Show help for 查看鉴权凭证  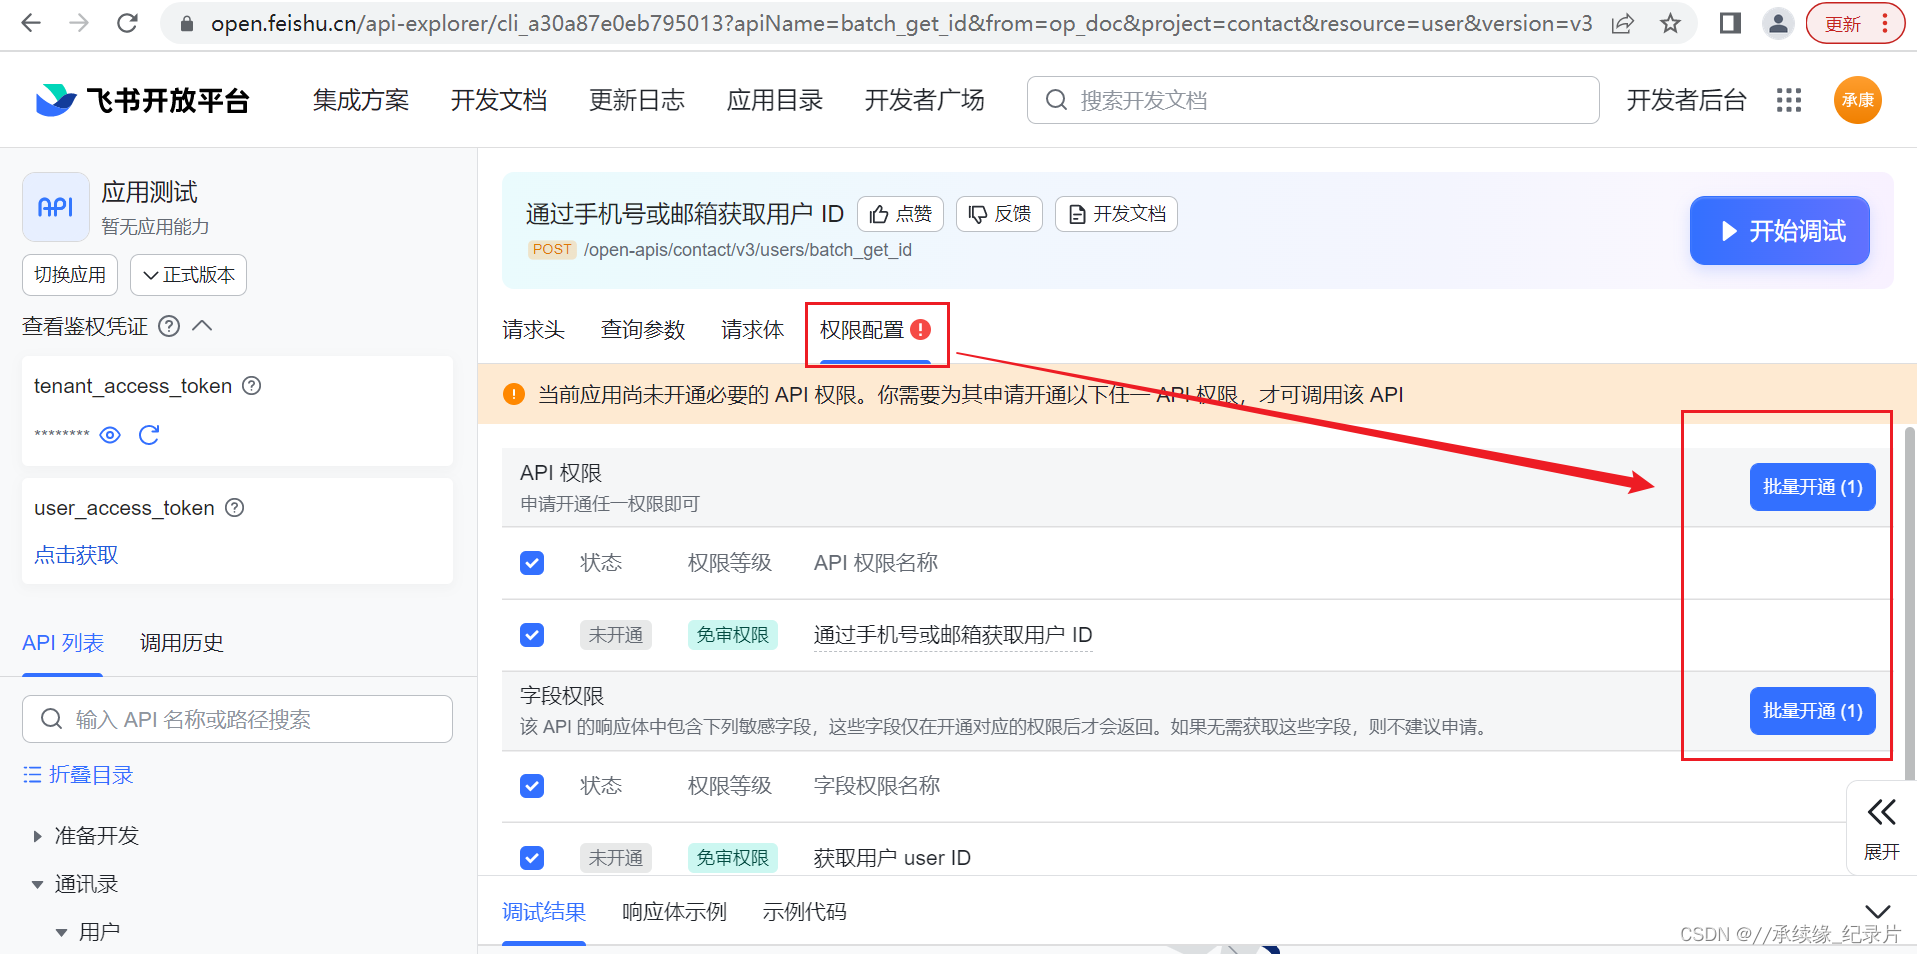pyautogui.click(x=170, y=326)
